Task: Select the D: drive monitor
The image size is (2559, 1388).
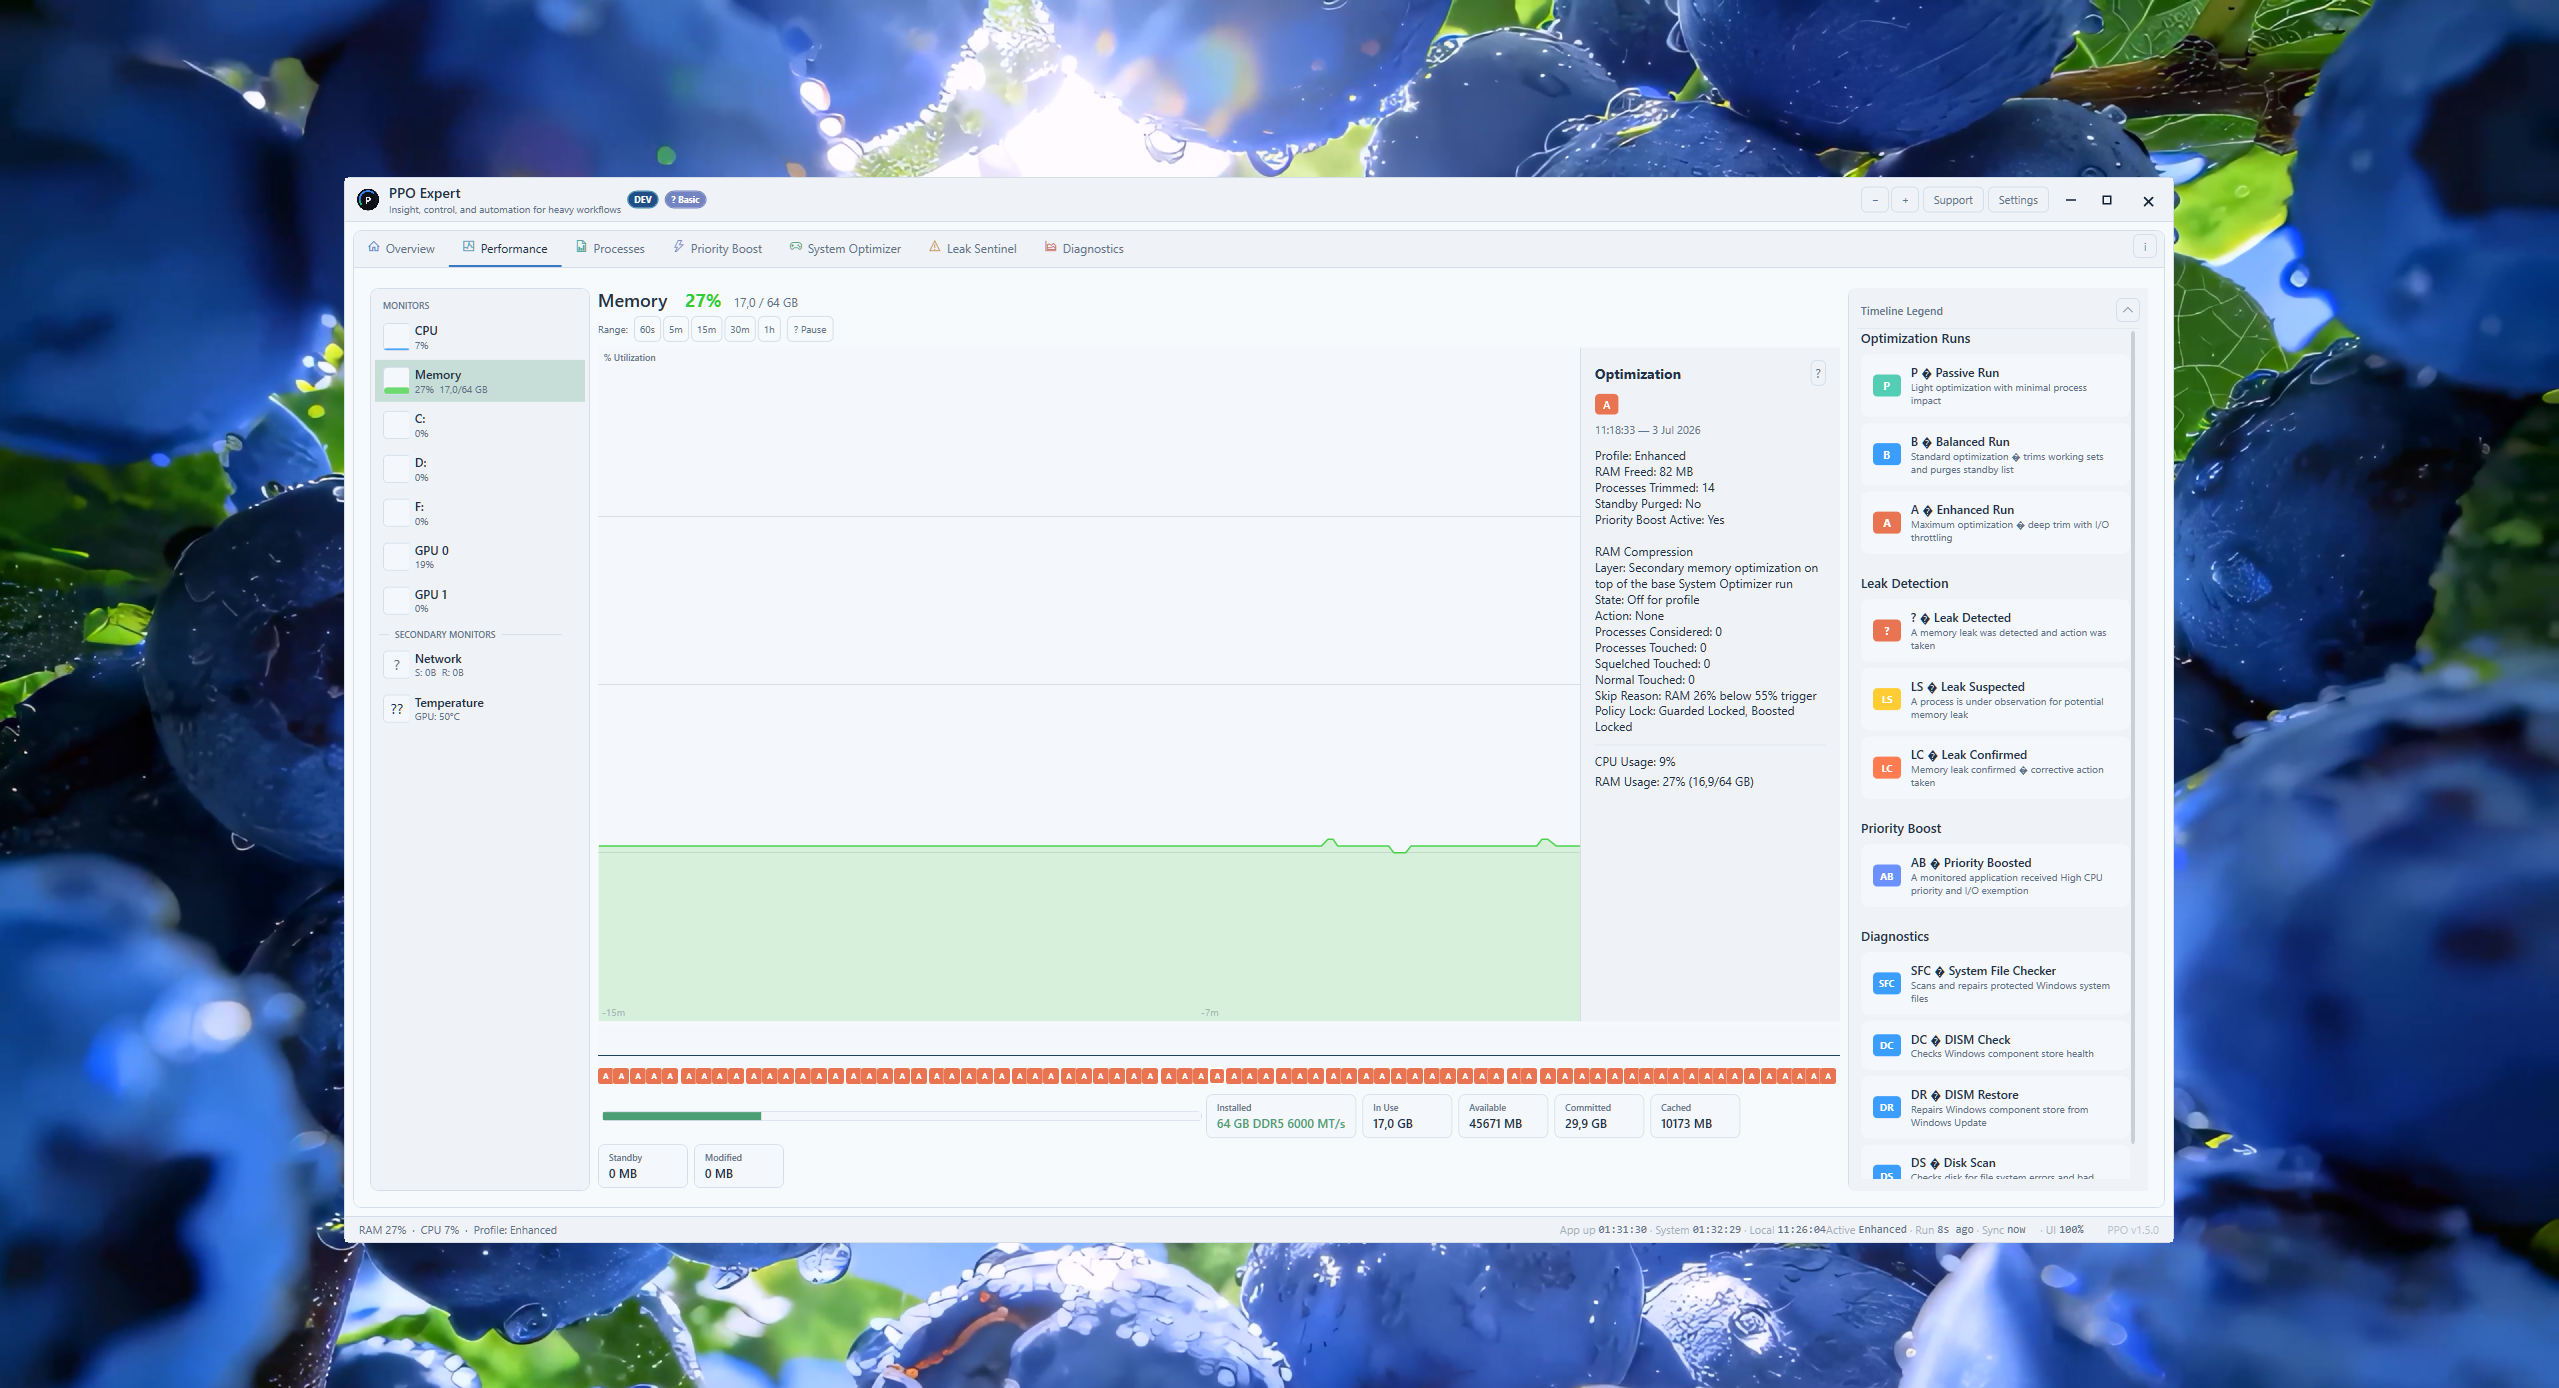Action: click(x=480, y=469)
